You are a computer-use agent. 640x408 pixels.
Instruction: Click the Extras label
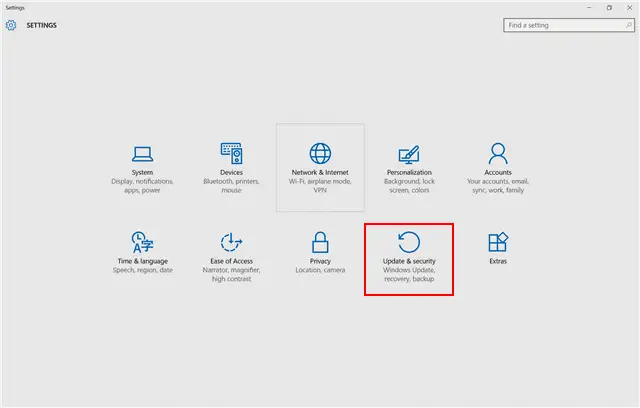point(498,261)
